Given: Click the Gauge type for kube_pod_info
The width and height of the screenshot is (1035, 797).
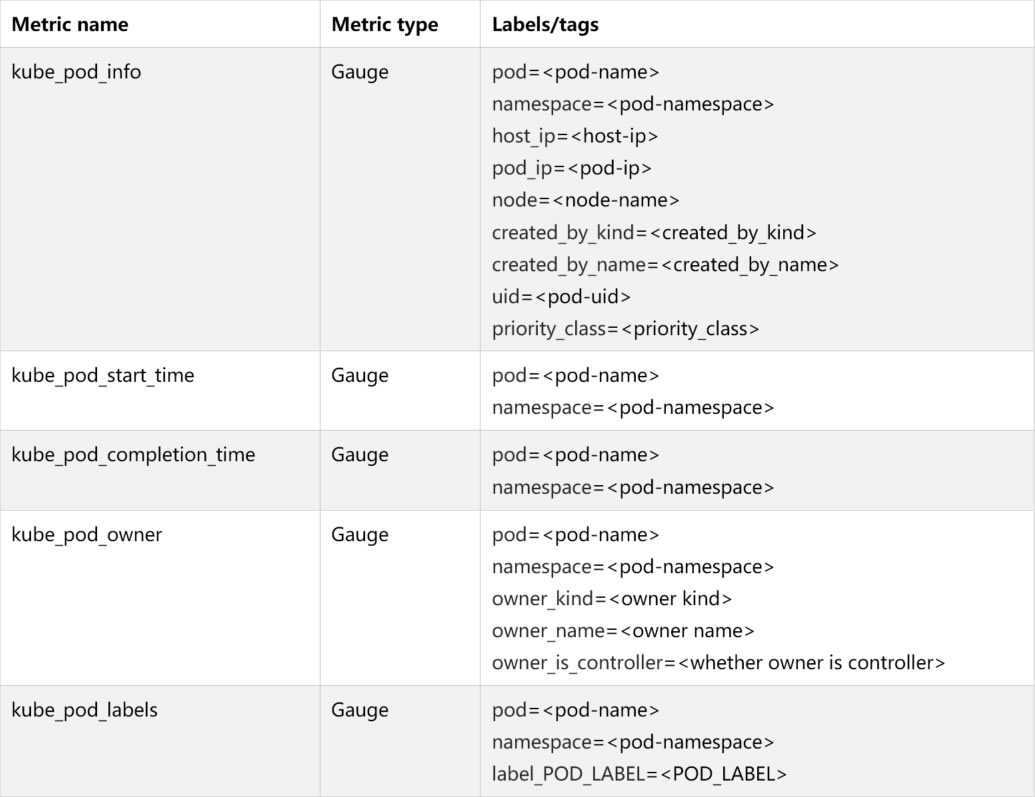Looking at the screenshot, I should coord(360,72).
